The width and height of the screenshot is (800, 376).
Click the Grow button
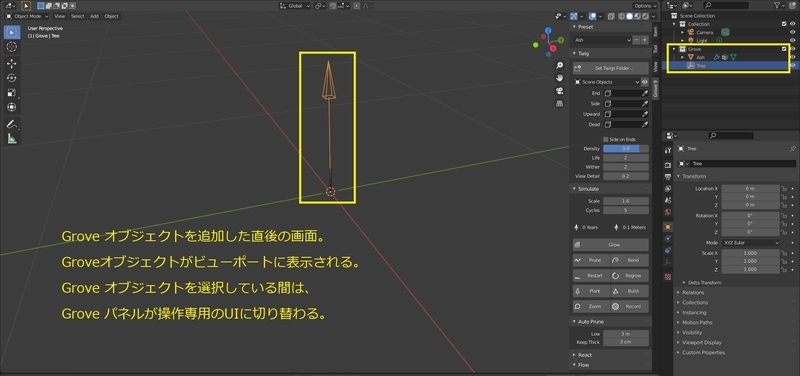[611, 245]
